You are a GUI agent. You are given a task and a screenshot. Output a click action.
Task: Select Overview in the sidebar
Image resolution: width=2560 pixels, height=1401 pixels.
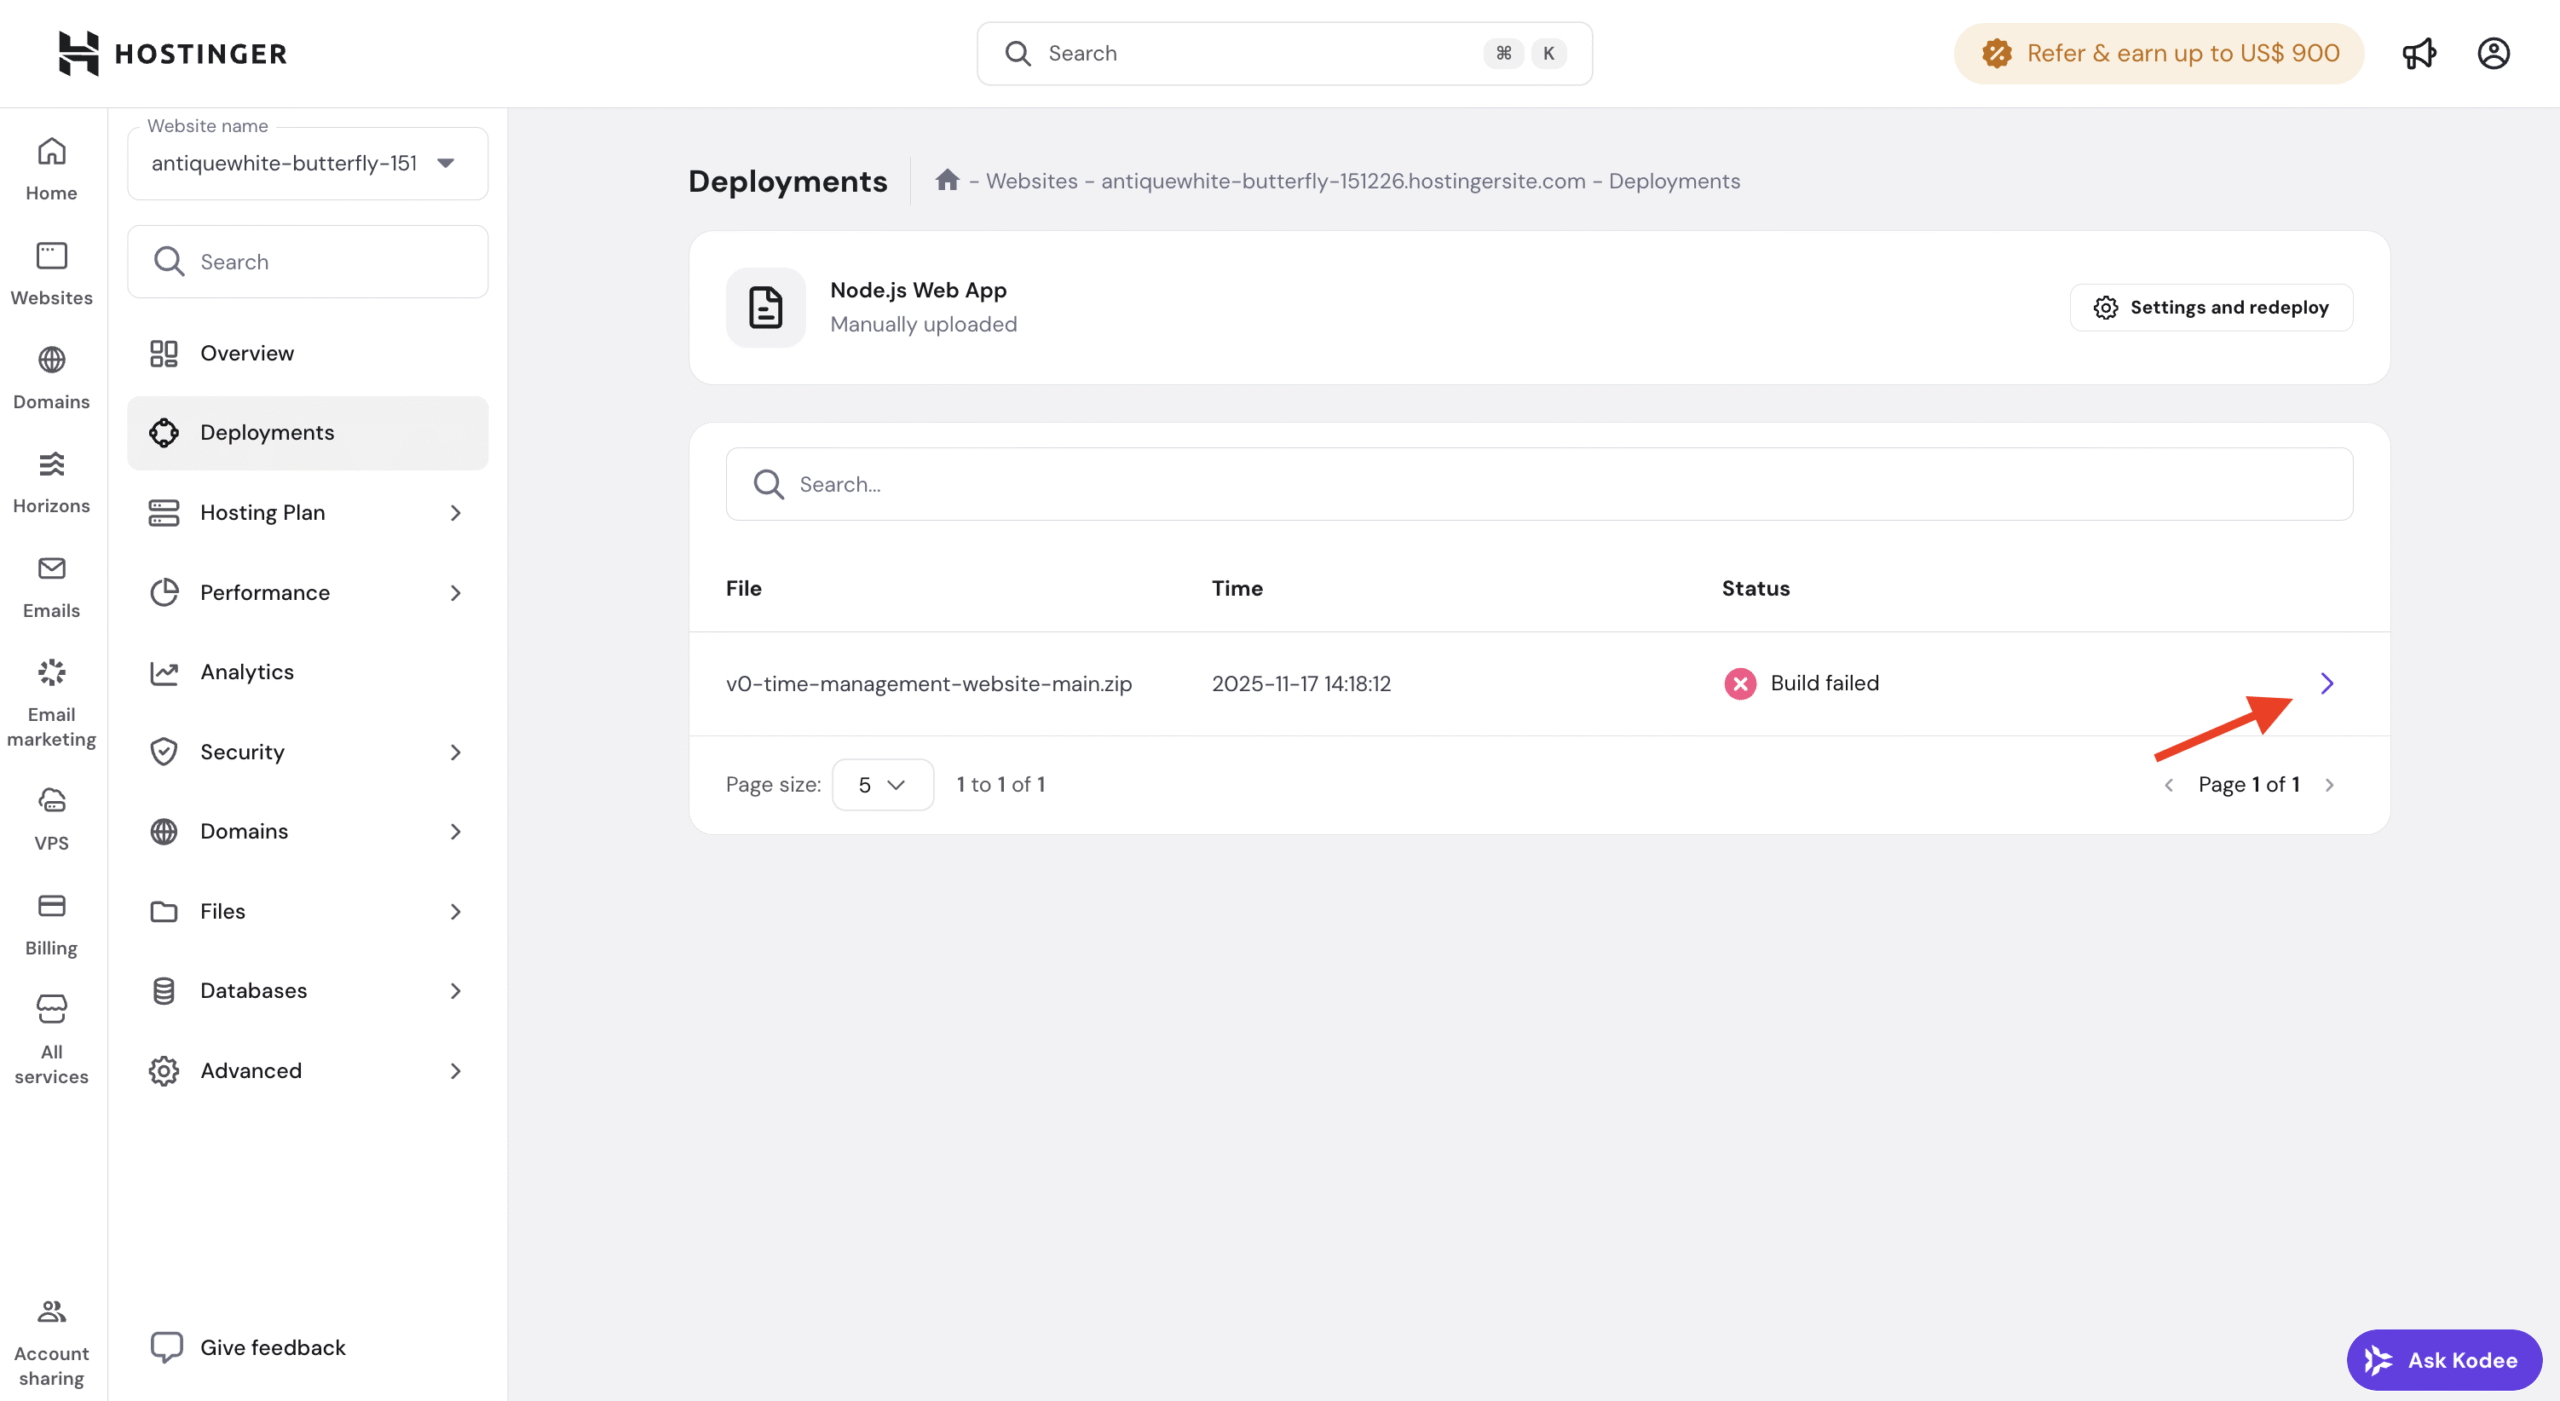(247, 353)
